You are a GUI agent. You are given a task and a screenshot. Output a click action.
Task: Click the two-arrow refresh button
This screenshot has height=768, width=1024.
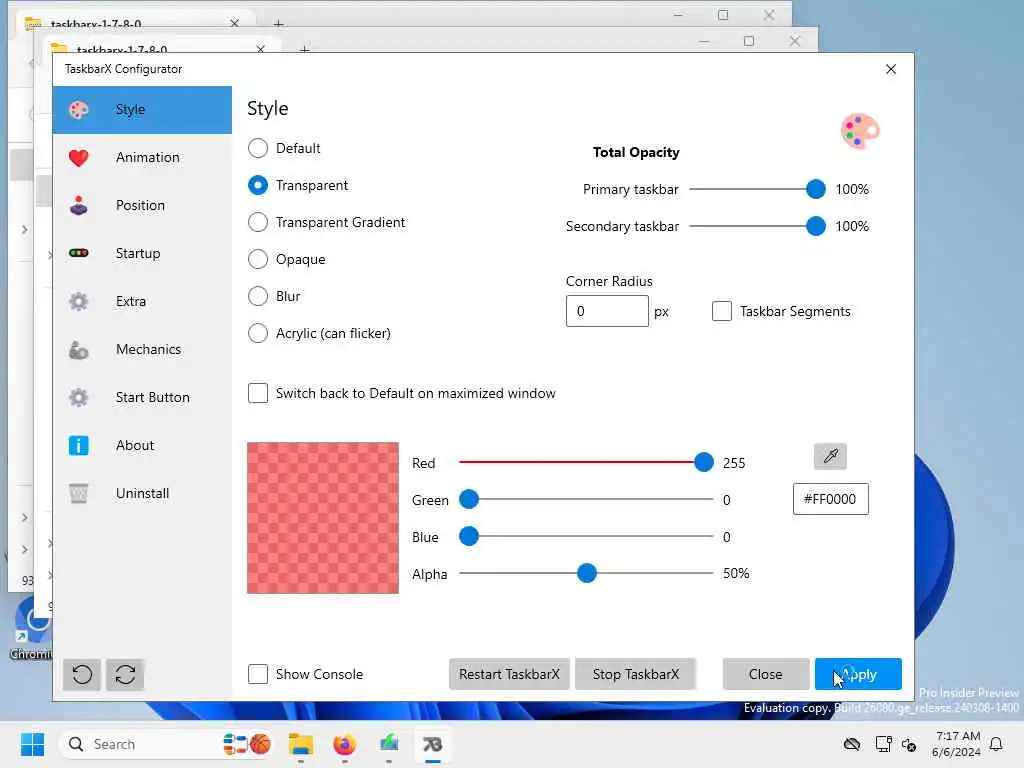125,675
